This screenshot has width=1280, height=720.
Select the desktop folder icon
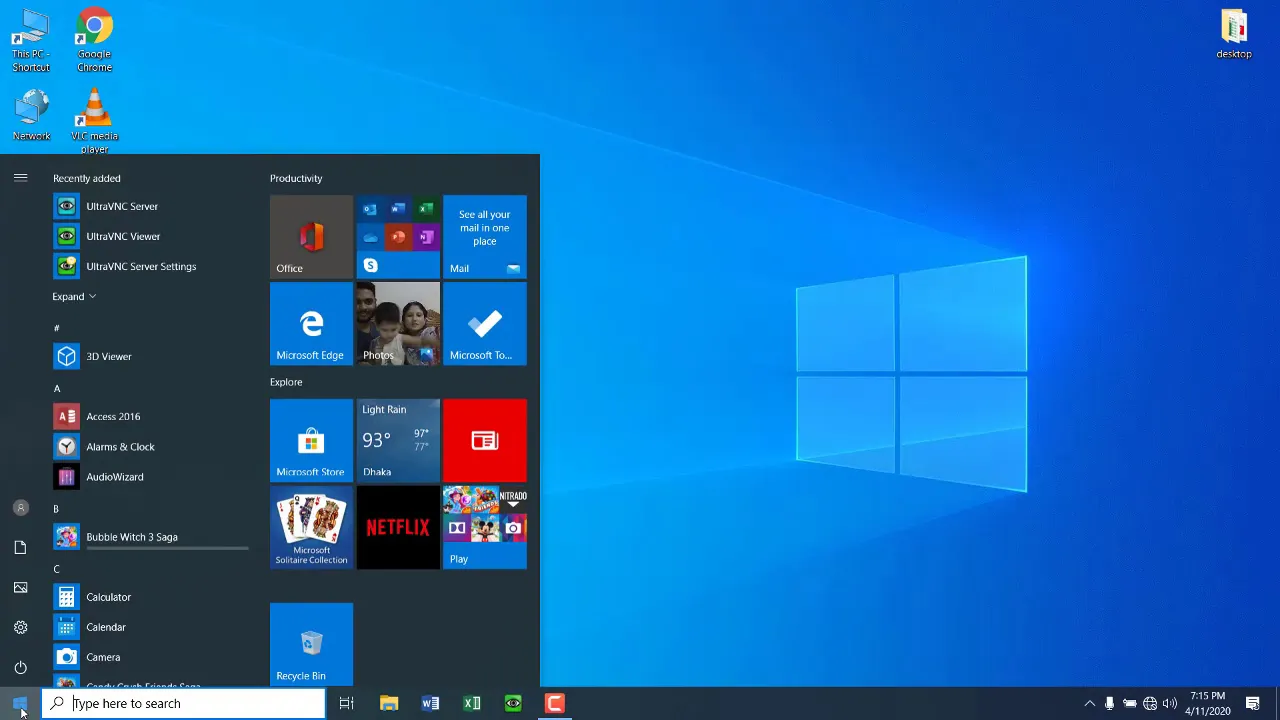[1234, 34]
